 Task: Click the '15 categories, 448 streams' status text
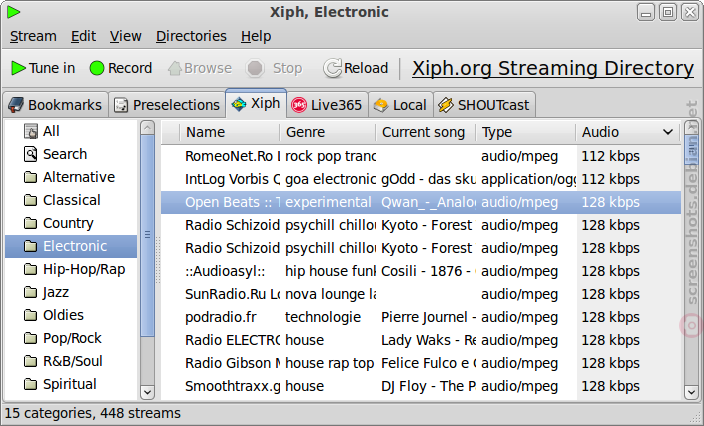coord(93,413)
